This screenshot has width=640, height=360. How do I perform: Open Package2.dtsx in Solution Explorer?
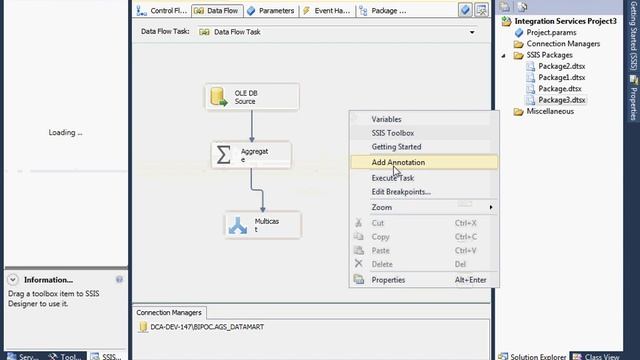562,66
